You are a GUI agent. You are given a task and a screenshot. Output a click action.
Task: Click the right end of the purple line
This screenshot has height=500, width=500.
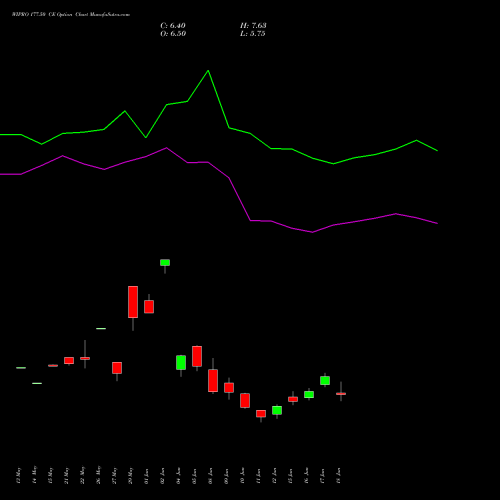point(437,223)
